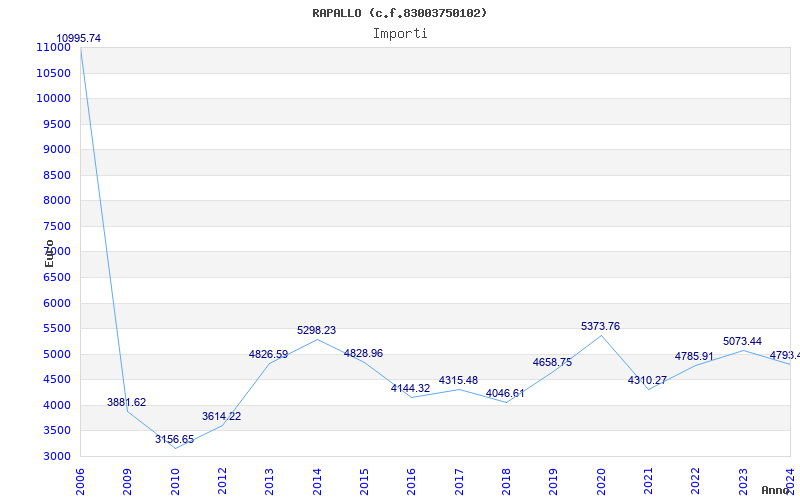Click the x-axis year 2020
This screenshot has height=500, width=800.
(x=601, y=482)
